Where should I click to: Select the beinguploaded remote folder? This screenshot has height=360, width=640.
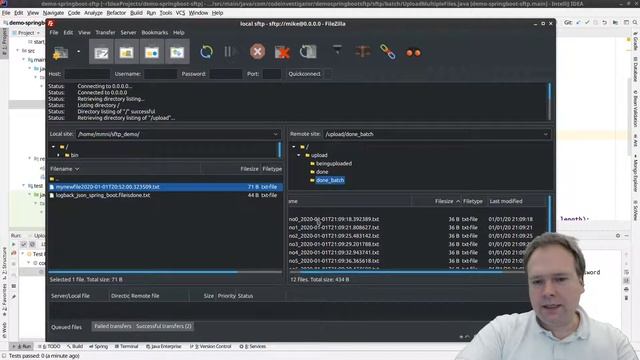333,163
